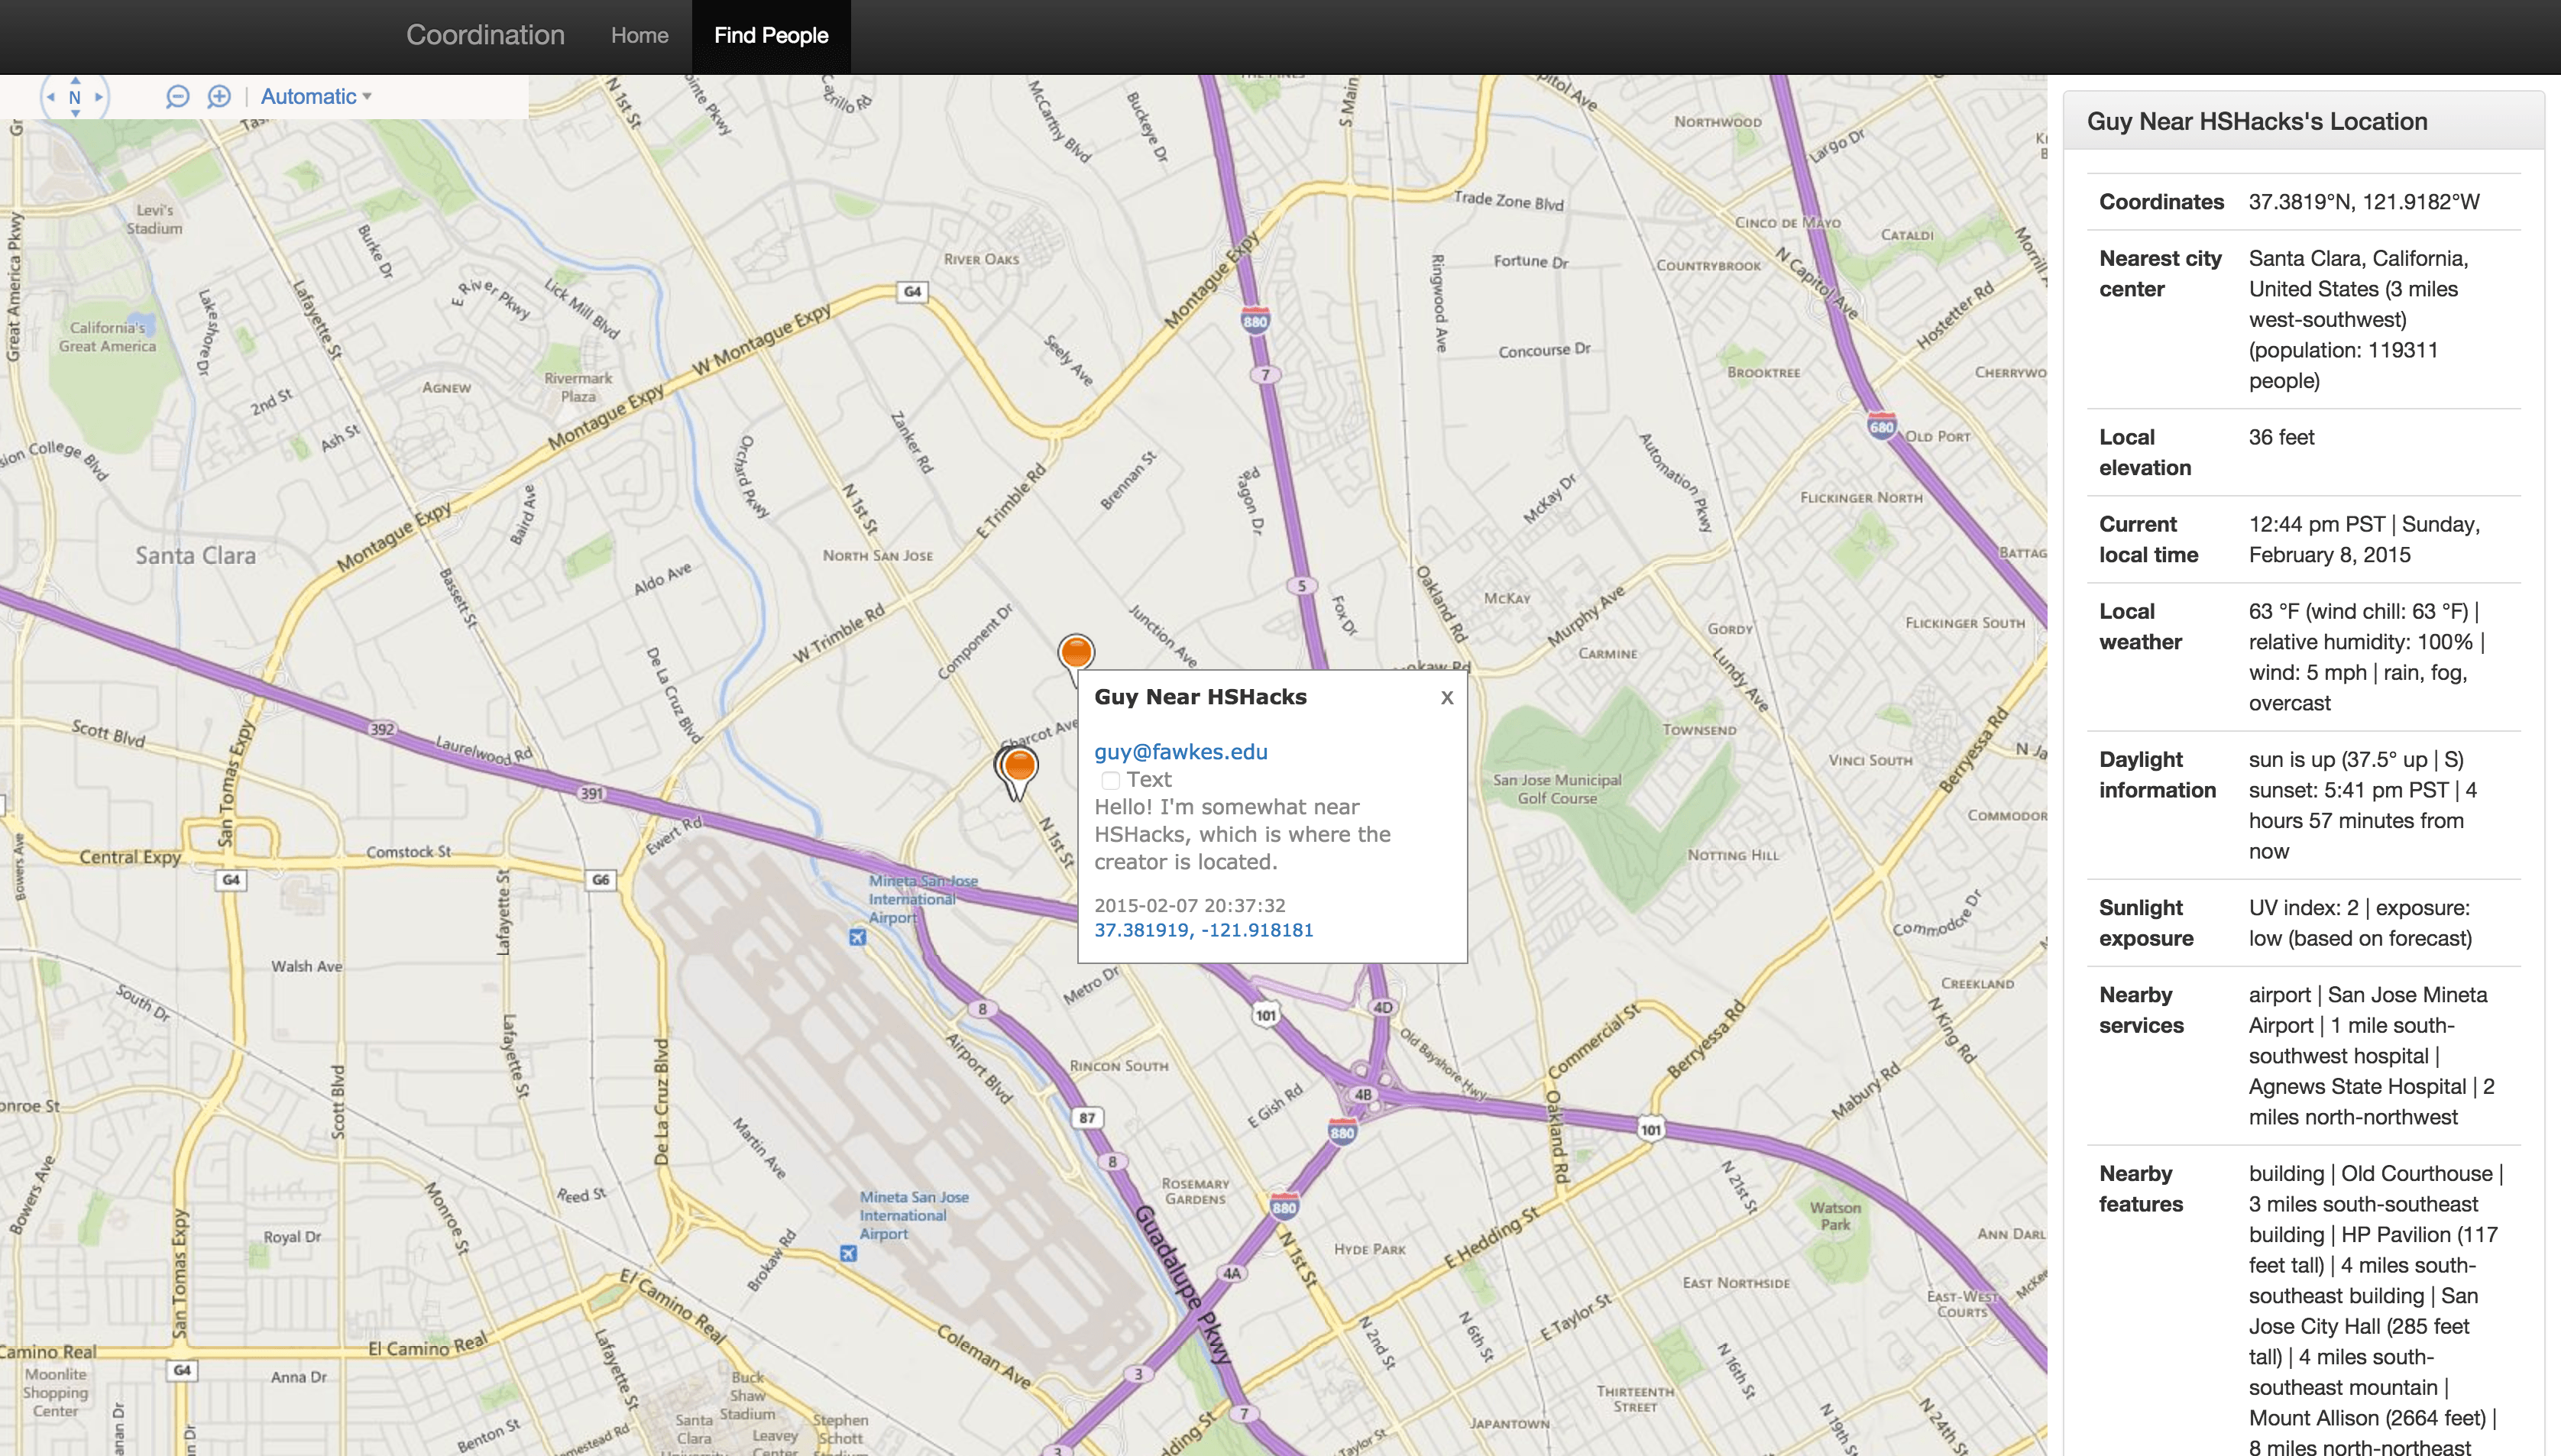Zoom in the map with the plus magnifier
Viewport: 2561px width, 1456px height.
[x=219, y=97]
